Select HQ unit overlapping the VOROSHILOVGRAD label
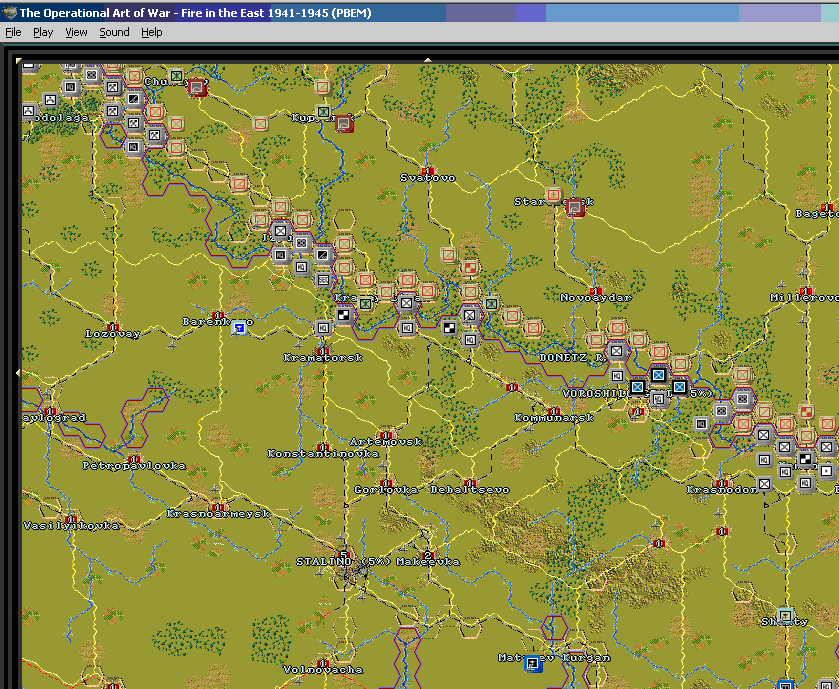Screen dimensions: 839x689 659,399
